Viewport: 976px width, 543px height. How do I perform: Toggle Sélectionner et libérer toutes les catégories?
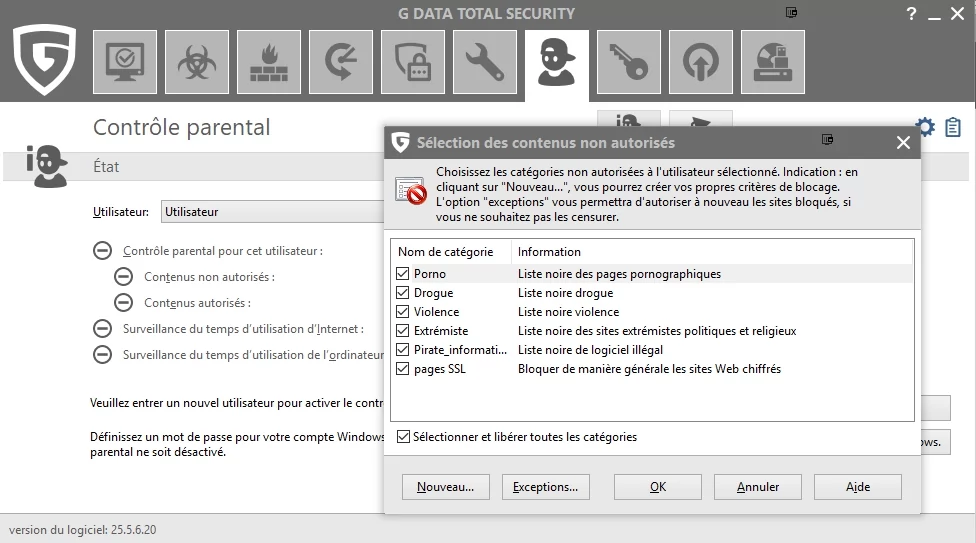[403, 437]
